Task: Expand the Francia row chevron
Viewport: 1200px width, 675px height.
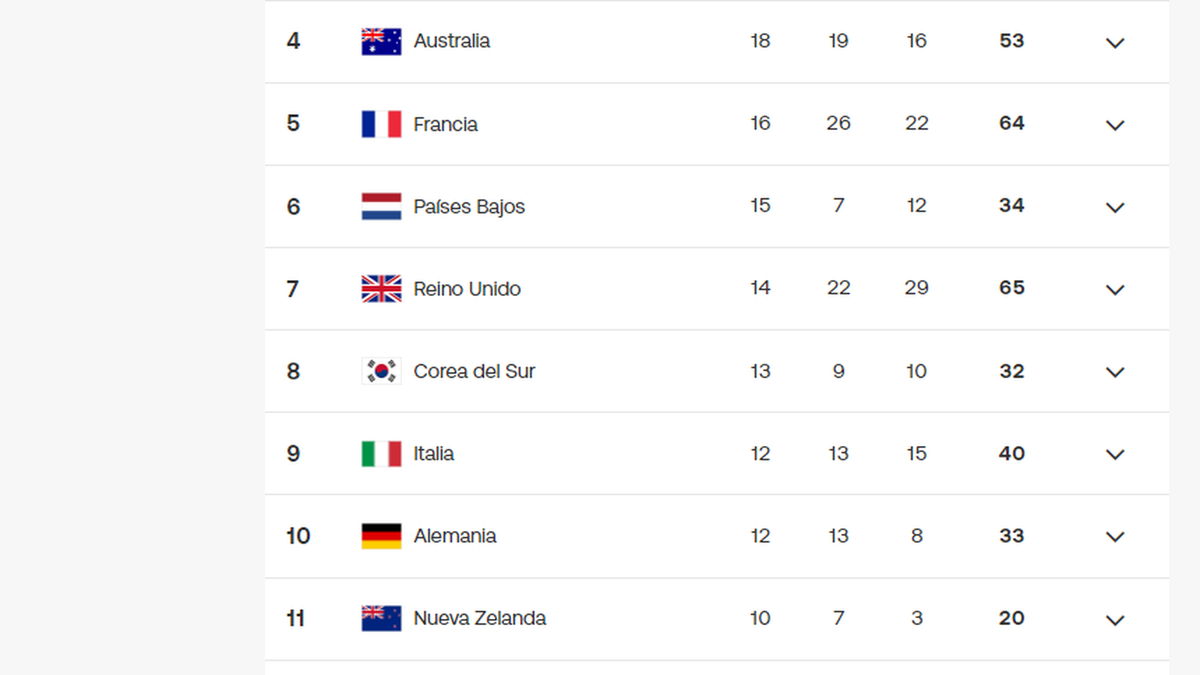Action: [x=1115, y=125]
